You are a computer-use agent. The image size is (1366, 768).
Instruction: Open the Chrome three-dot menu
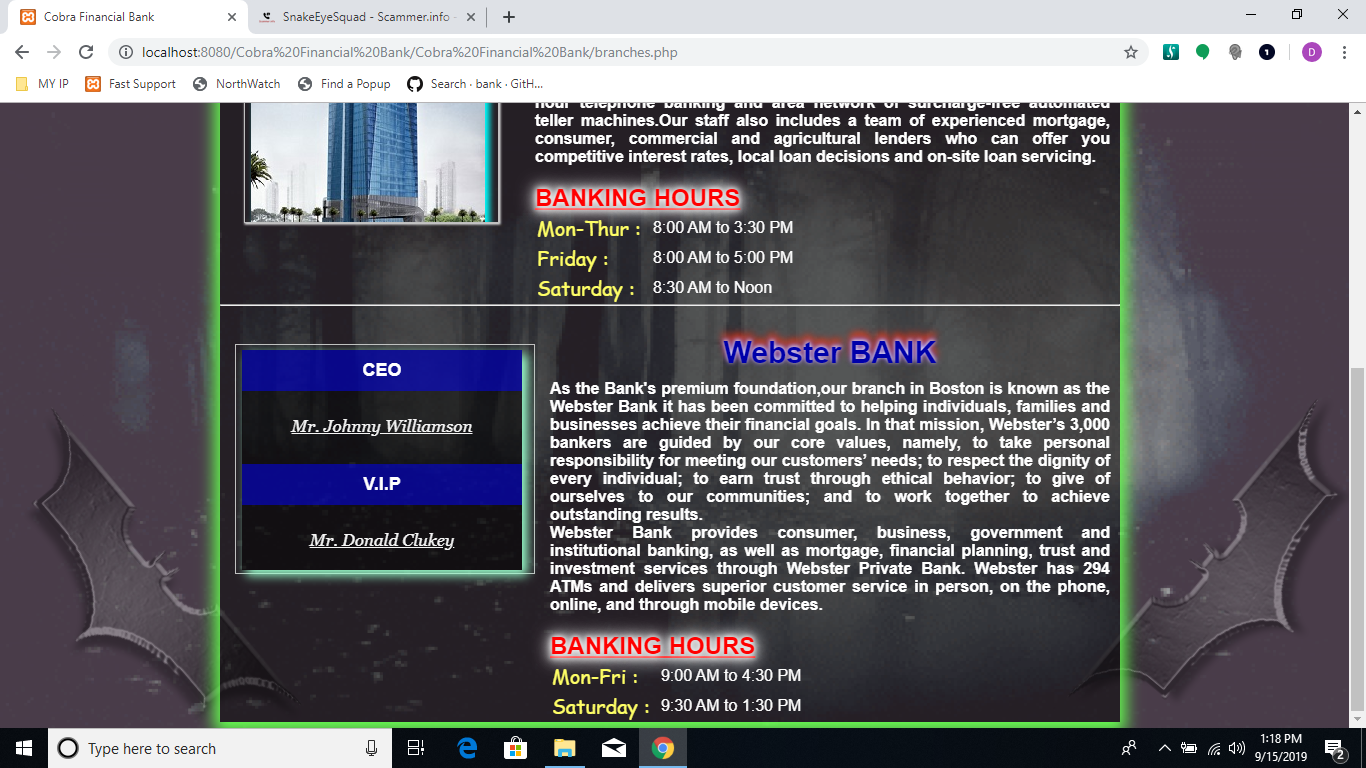coord(1343,52)
